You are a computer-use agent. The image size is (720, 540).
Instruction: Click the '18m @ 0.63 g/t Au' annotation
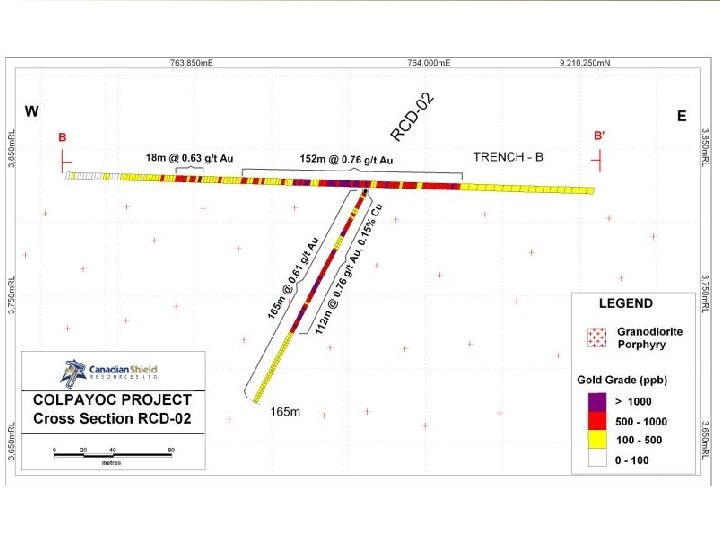[189, 158]
